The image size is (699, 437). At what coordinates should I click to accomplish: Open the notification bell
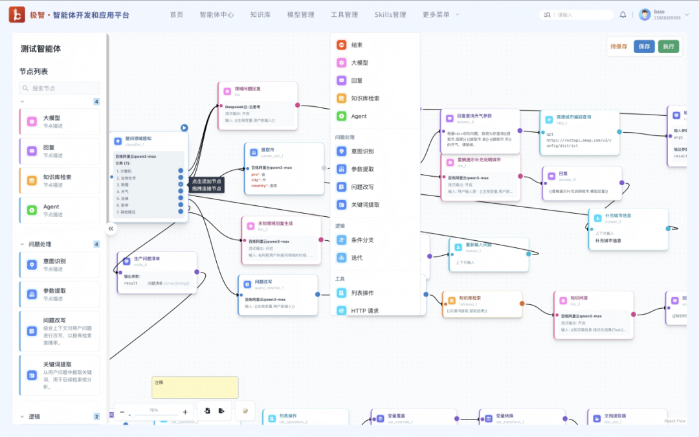[623, 15]
